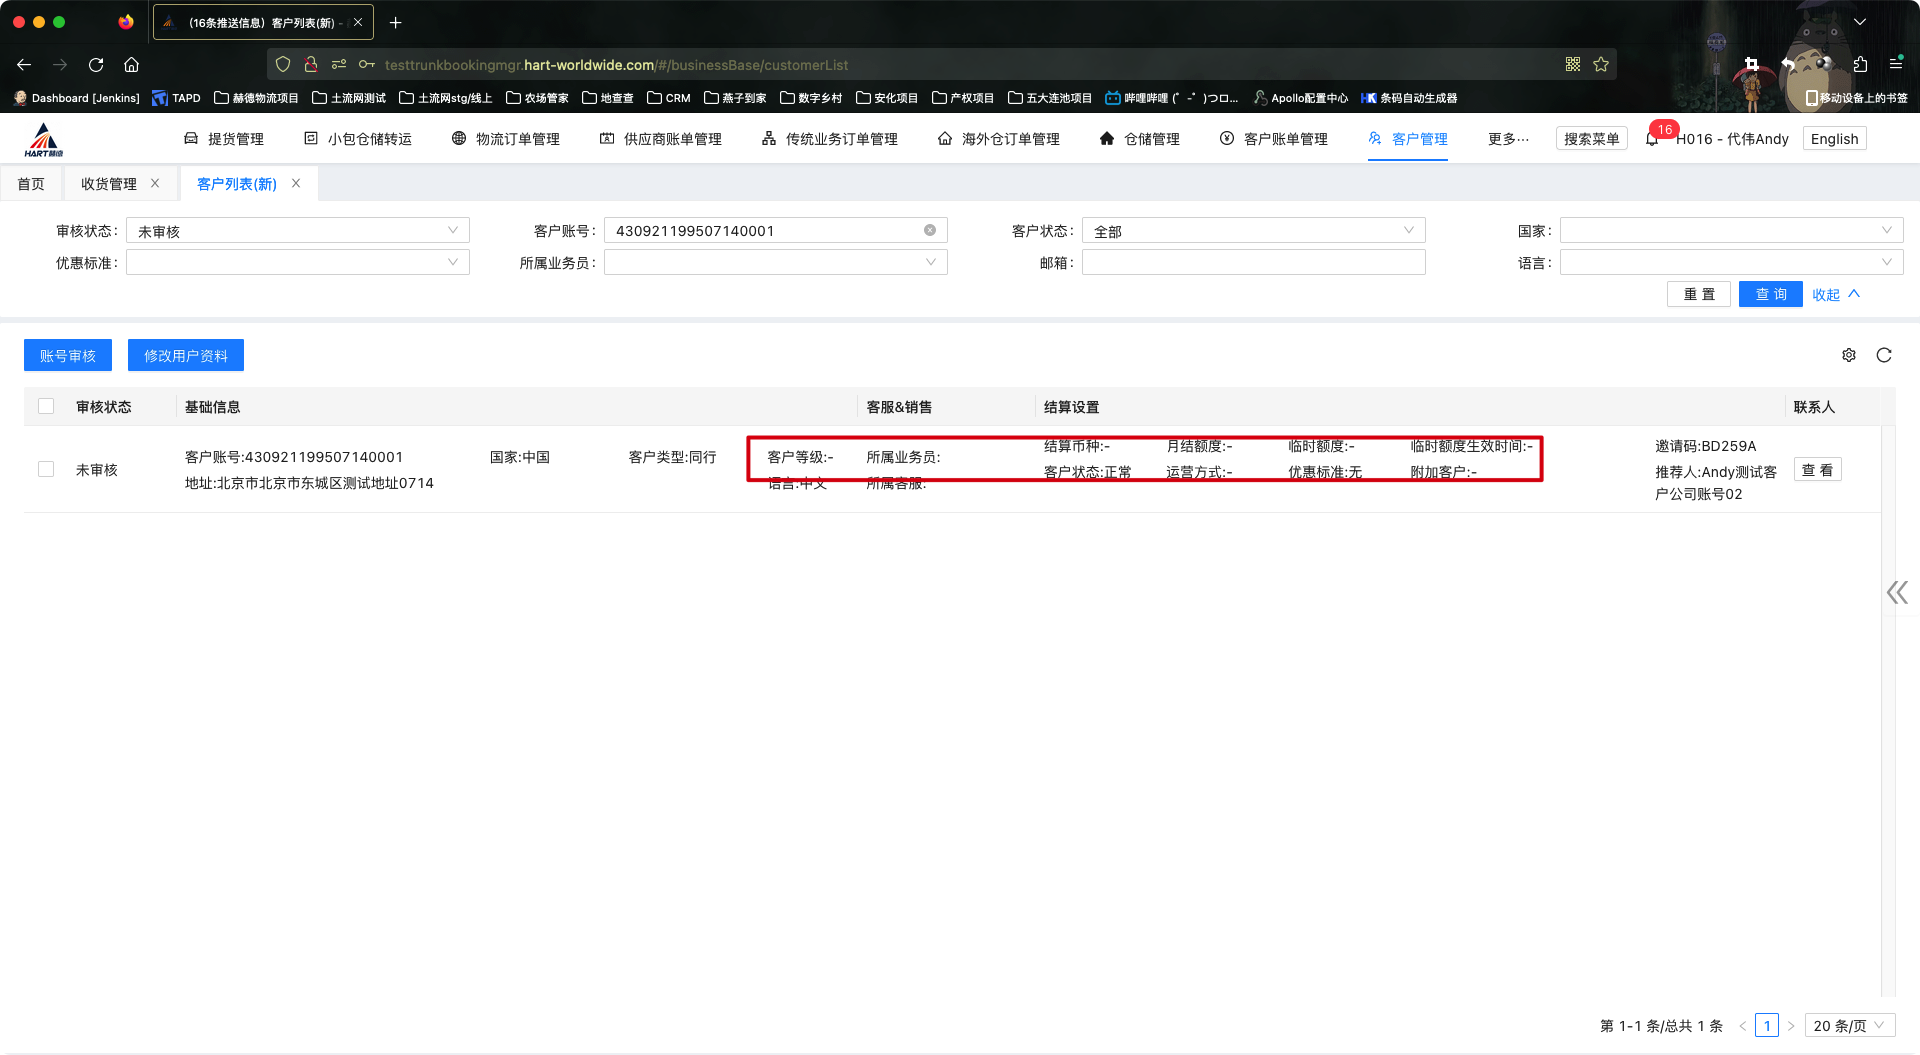Click into the 邮箱 input field
1920x1055 pixels.
tap(1253, 263)
